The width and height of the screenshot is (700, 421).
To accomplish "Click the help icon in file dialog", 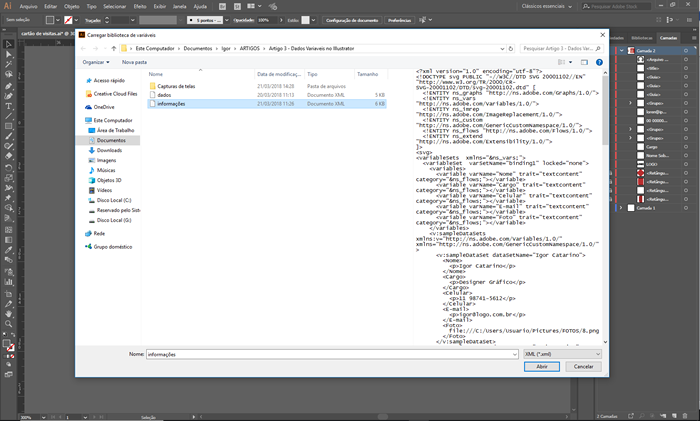I will tap(599, 62).
